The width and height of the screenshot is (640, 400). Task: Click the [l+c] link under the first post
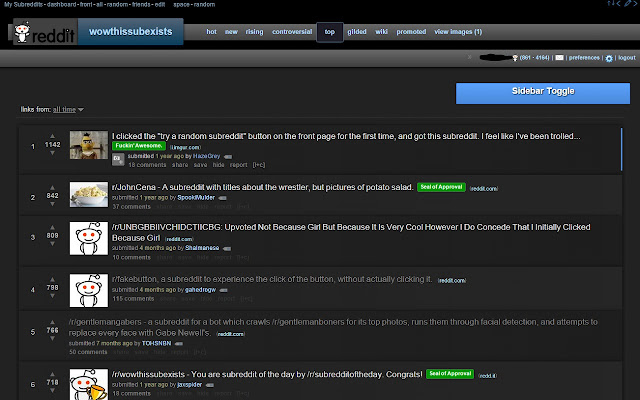point(259,165)
